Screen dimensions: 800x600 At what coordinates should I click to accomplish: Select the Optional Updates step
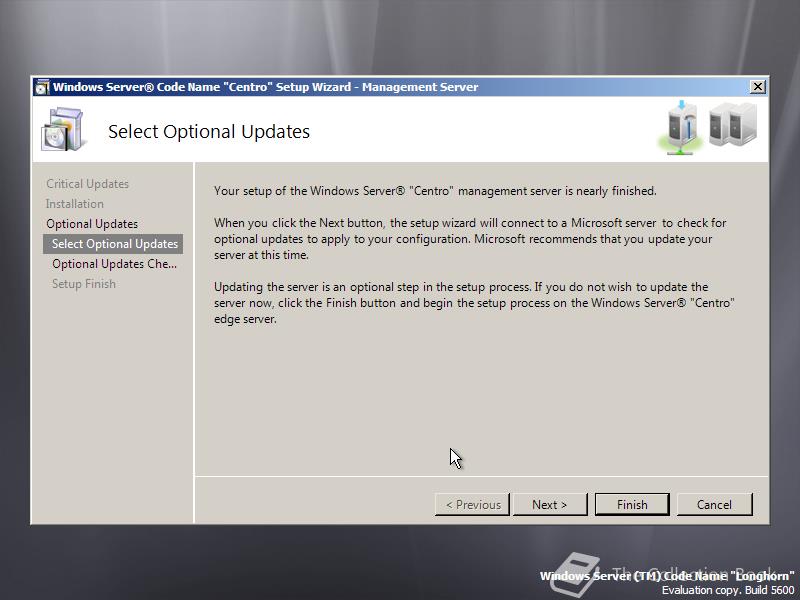(x=92, y=223)
